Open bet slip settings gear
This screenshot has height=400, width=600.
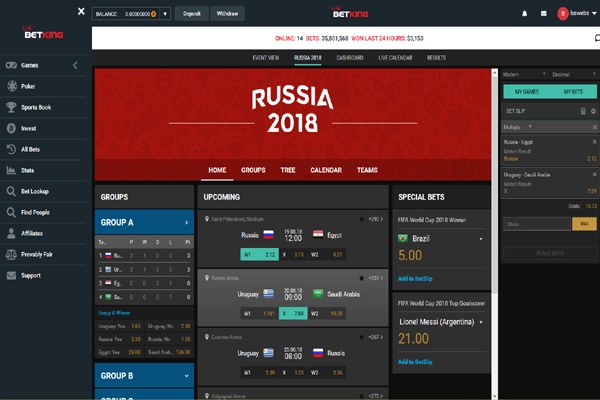(x=593, y=111)
